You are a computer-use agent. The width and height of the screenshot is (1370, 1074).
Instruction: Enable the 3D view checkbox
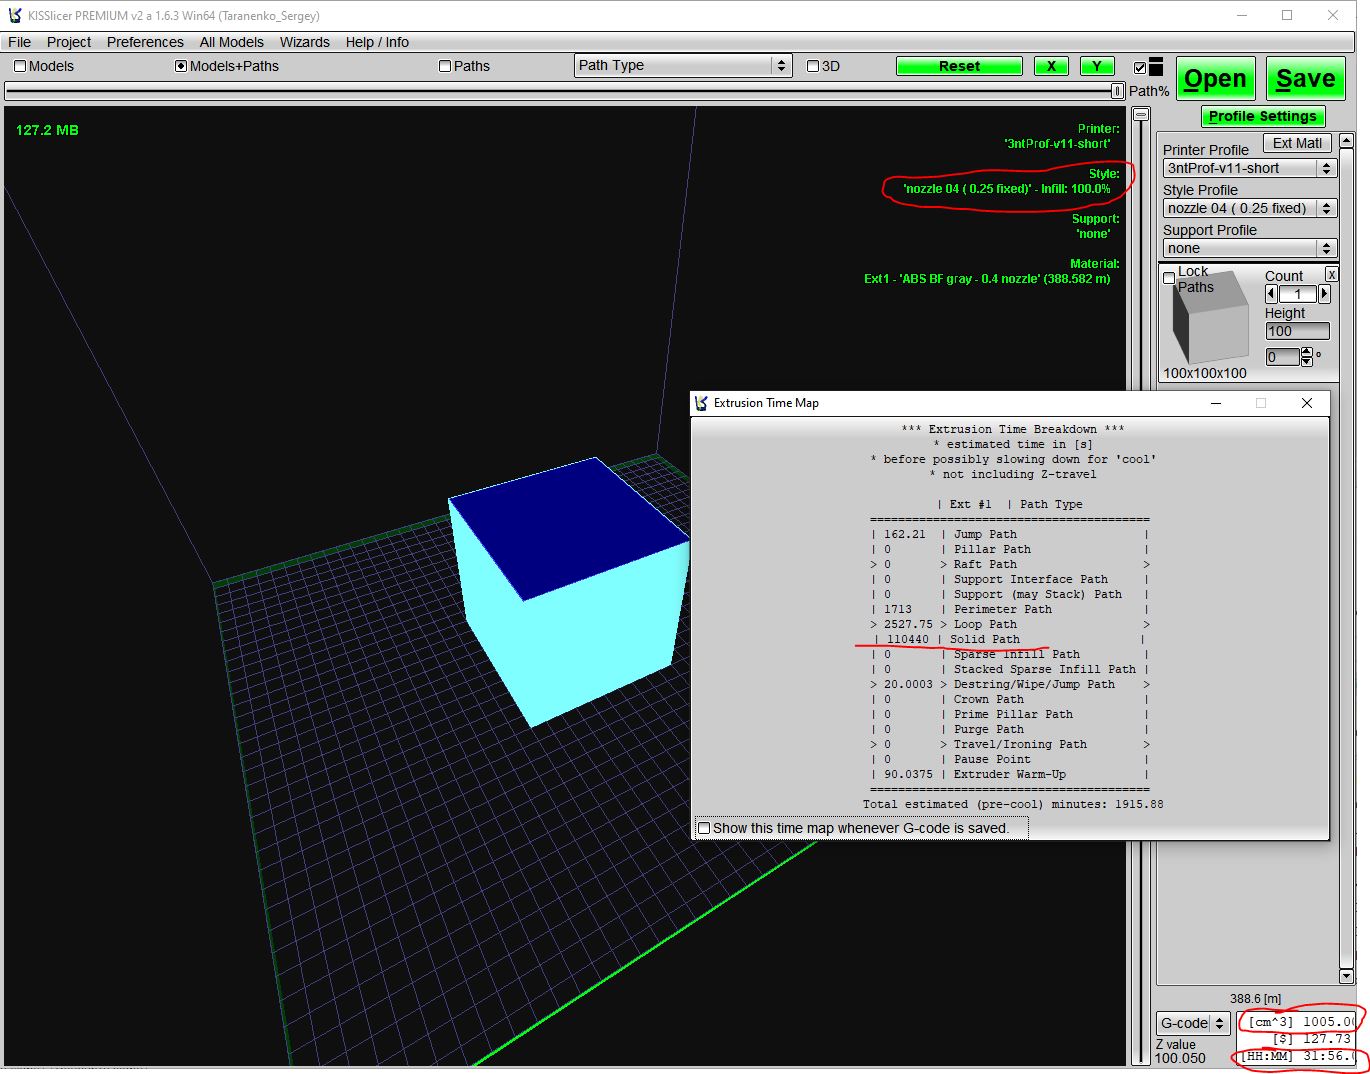813,66
